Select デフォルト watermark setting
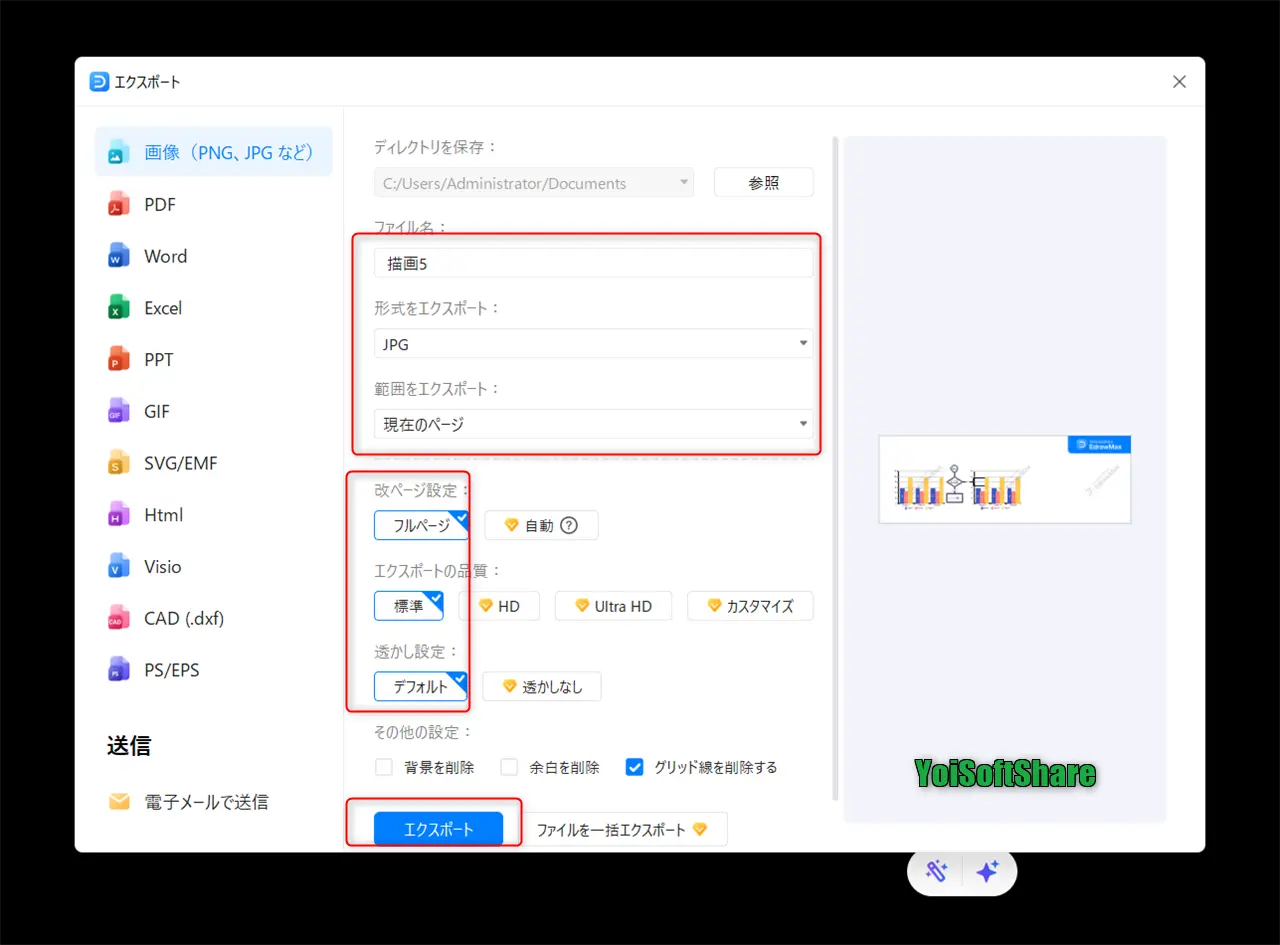Image resolution: width=1280 pixels, height=945 pixels. coord(421,687)
